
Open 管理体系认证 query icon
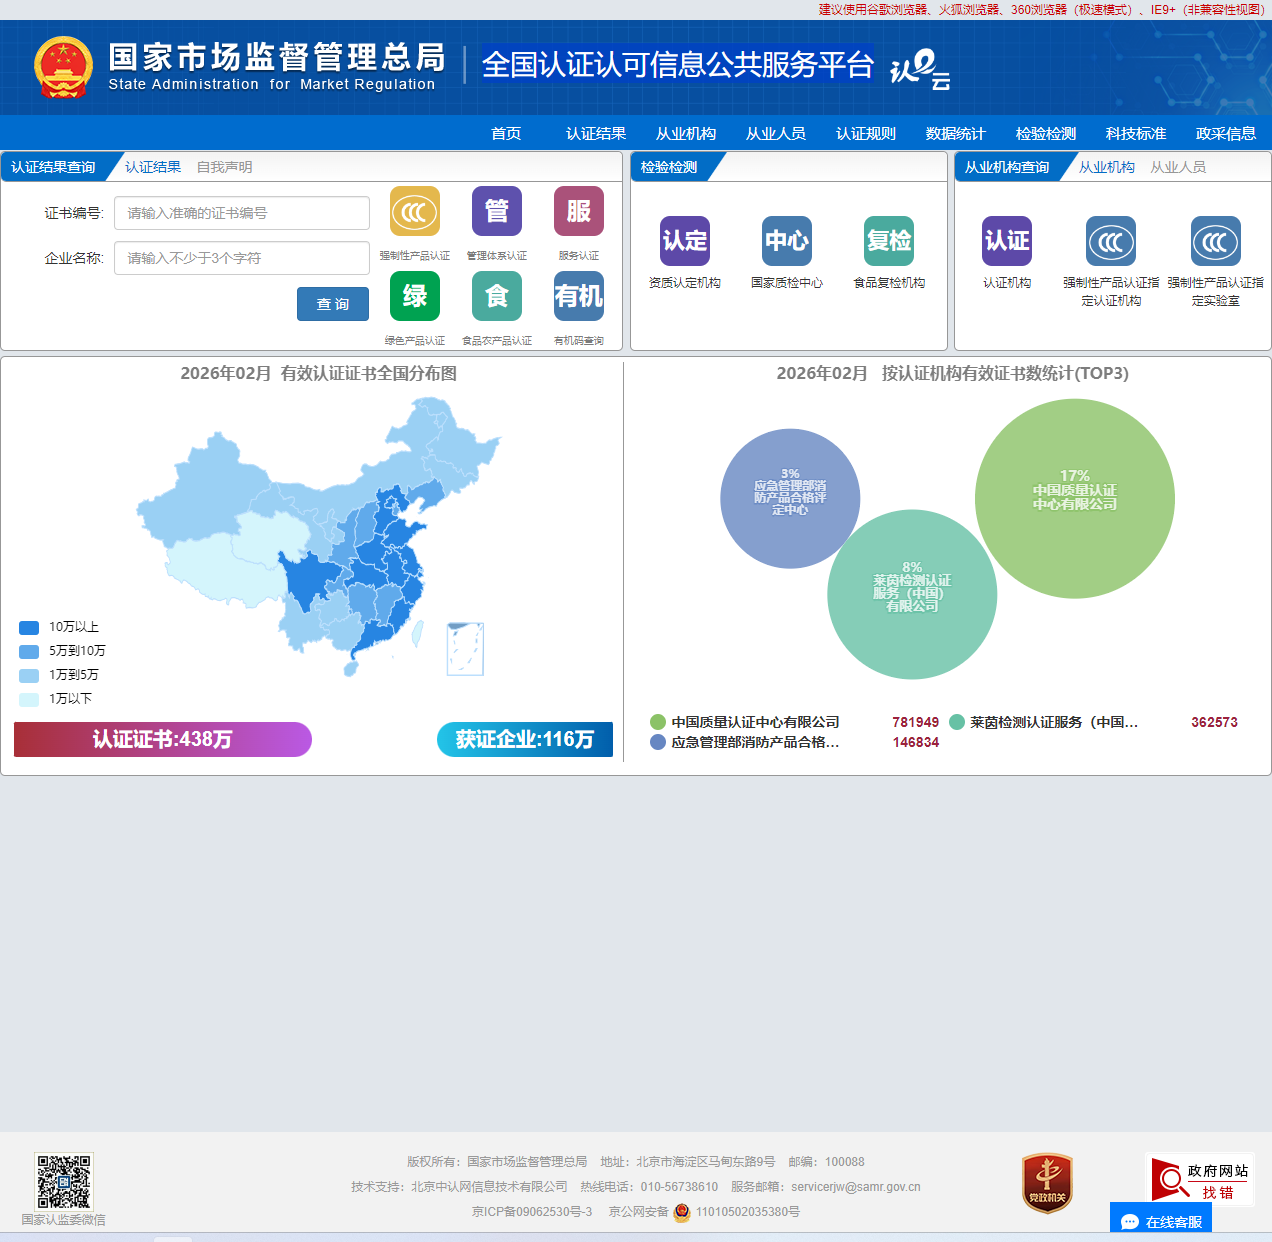[496, 211]
